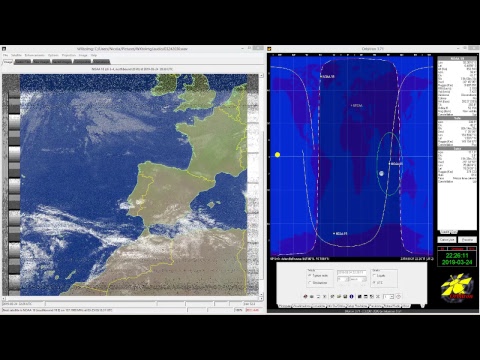Image resolution: width=480 pixels, height=360 pixels.
Task: Click the grid icon left of the X-shaped icon
Action: 372,296
